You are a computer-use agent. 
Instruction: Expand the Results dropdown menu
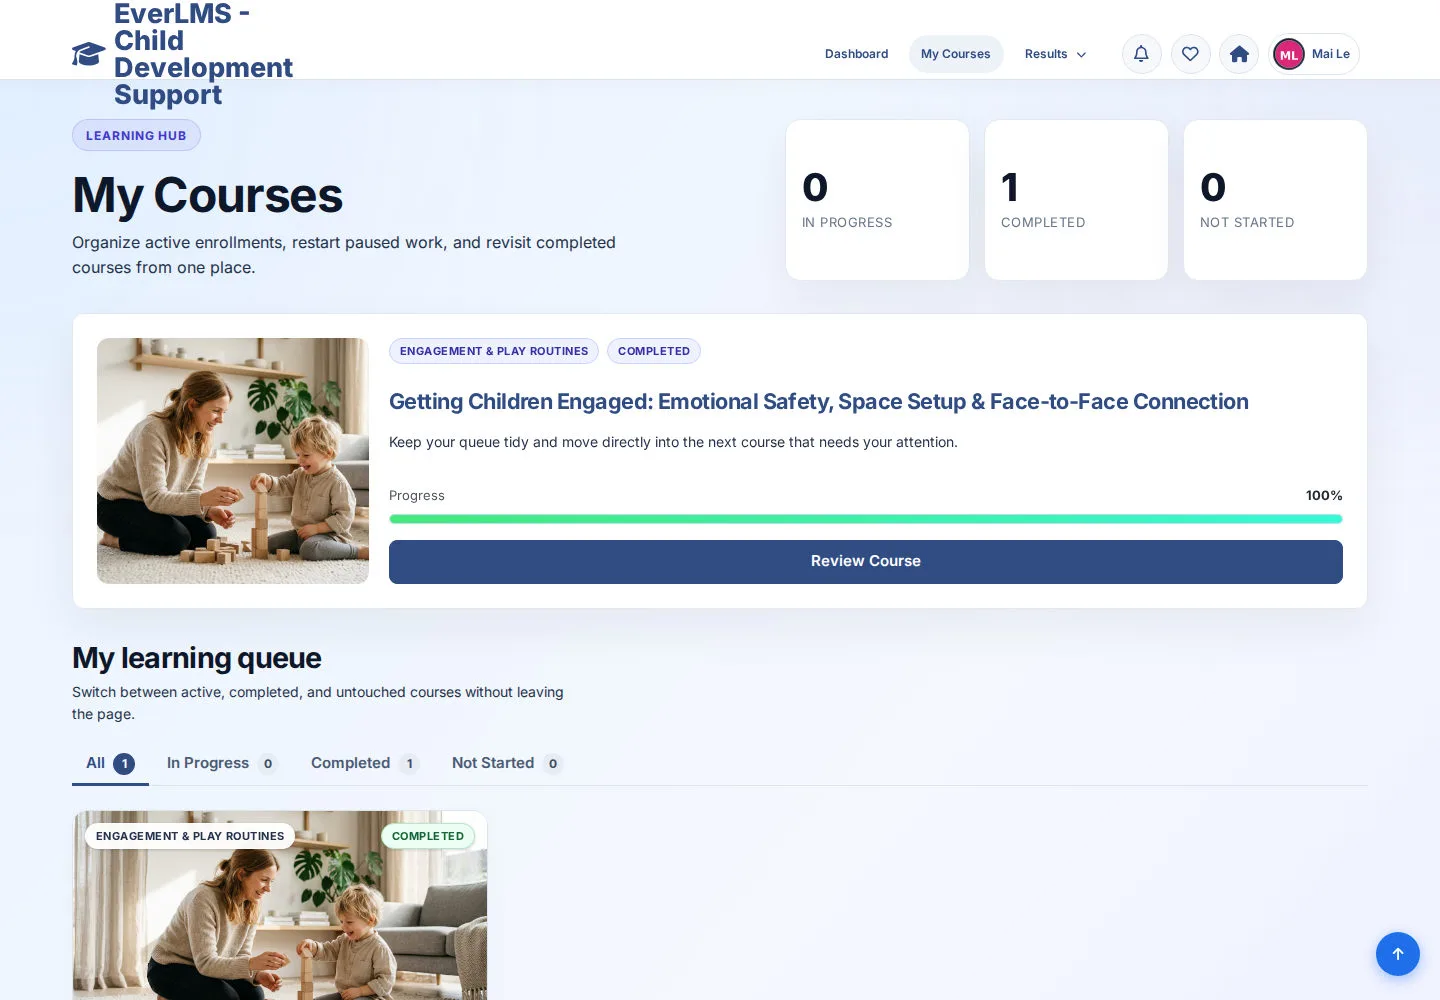click(x=1055, y=54)
